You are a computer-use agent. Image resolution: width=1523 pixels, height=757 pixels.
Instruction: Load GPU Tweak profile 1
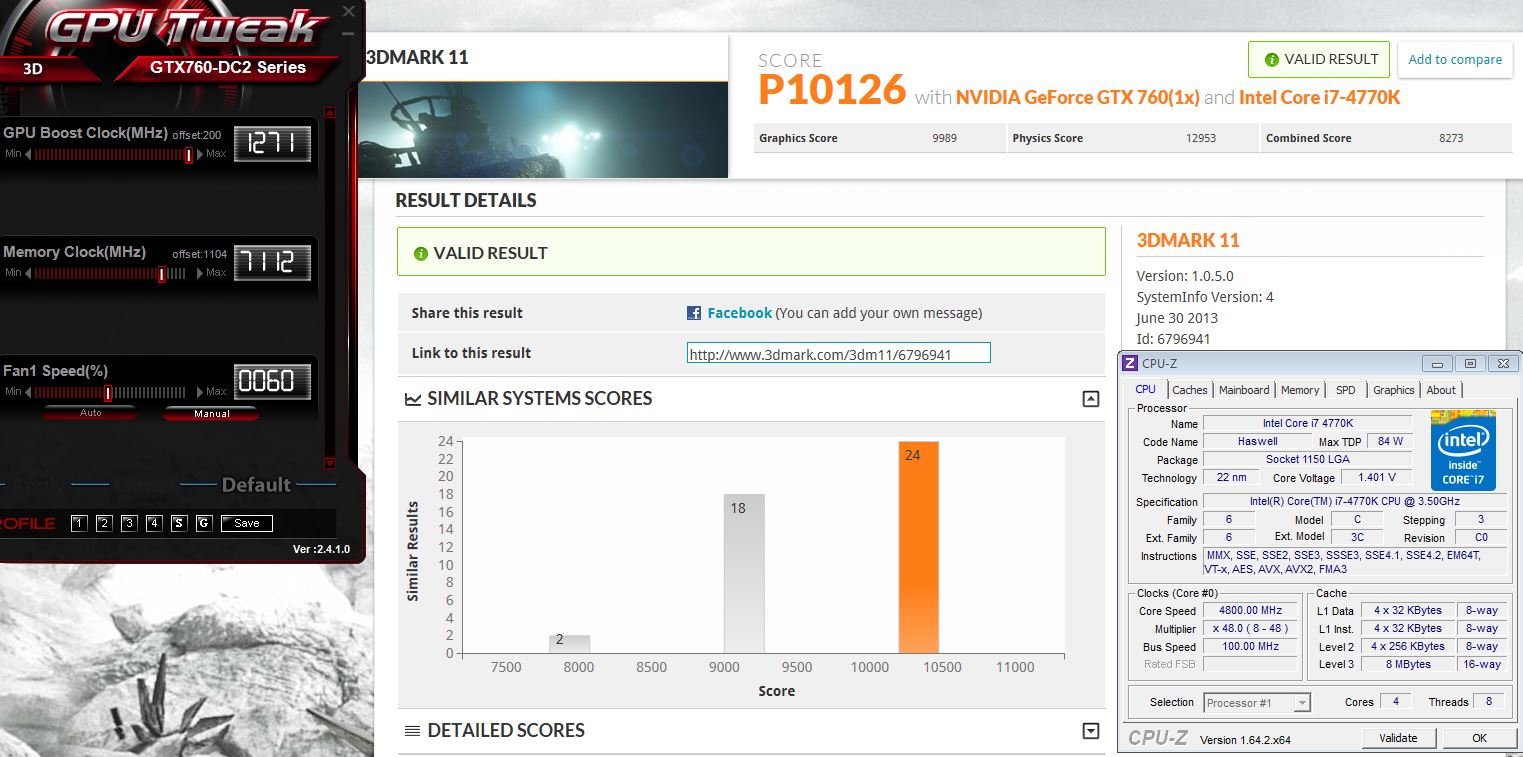pos(79,523)
